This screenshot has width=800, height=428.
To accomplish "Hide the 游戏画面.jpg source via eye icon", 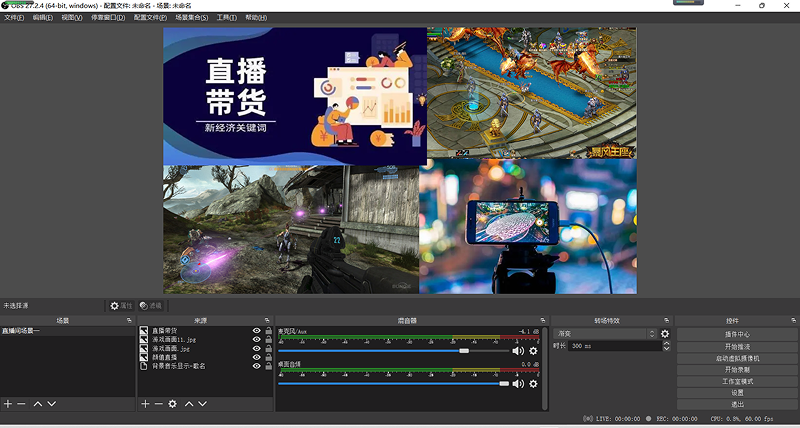I will (257, 348).
